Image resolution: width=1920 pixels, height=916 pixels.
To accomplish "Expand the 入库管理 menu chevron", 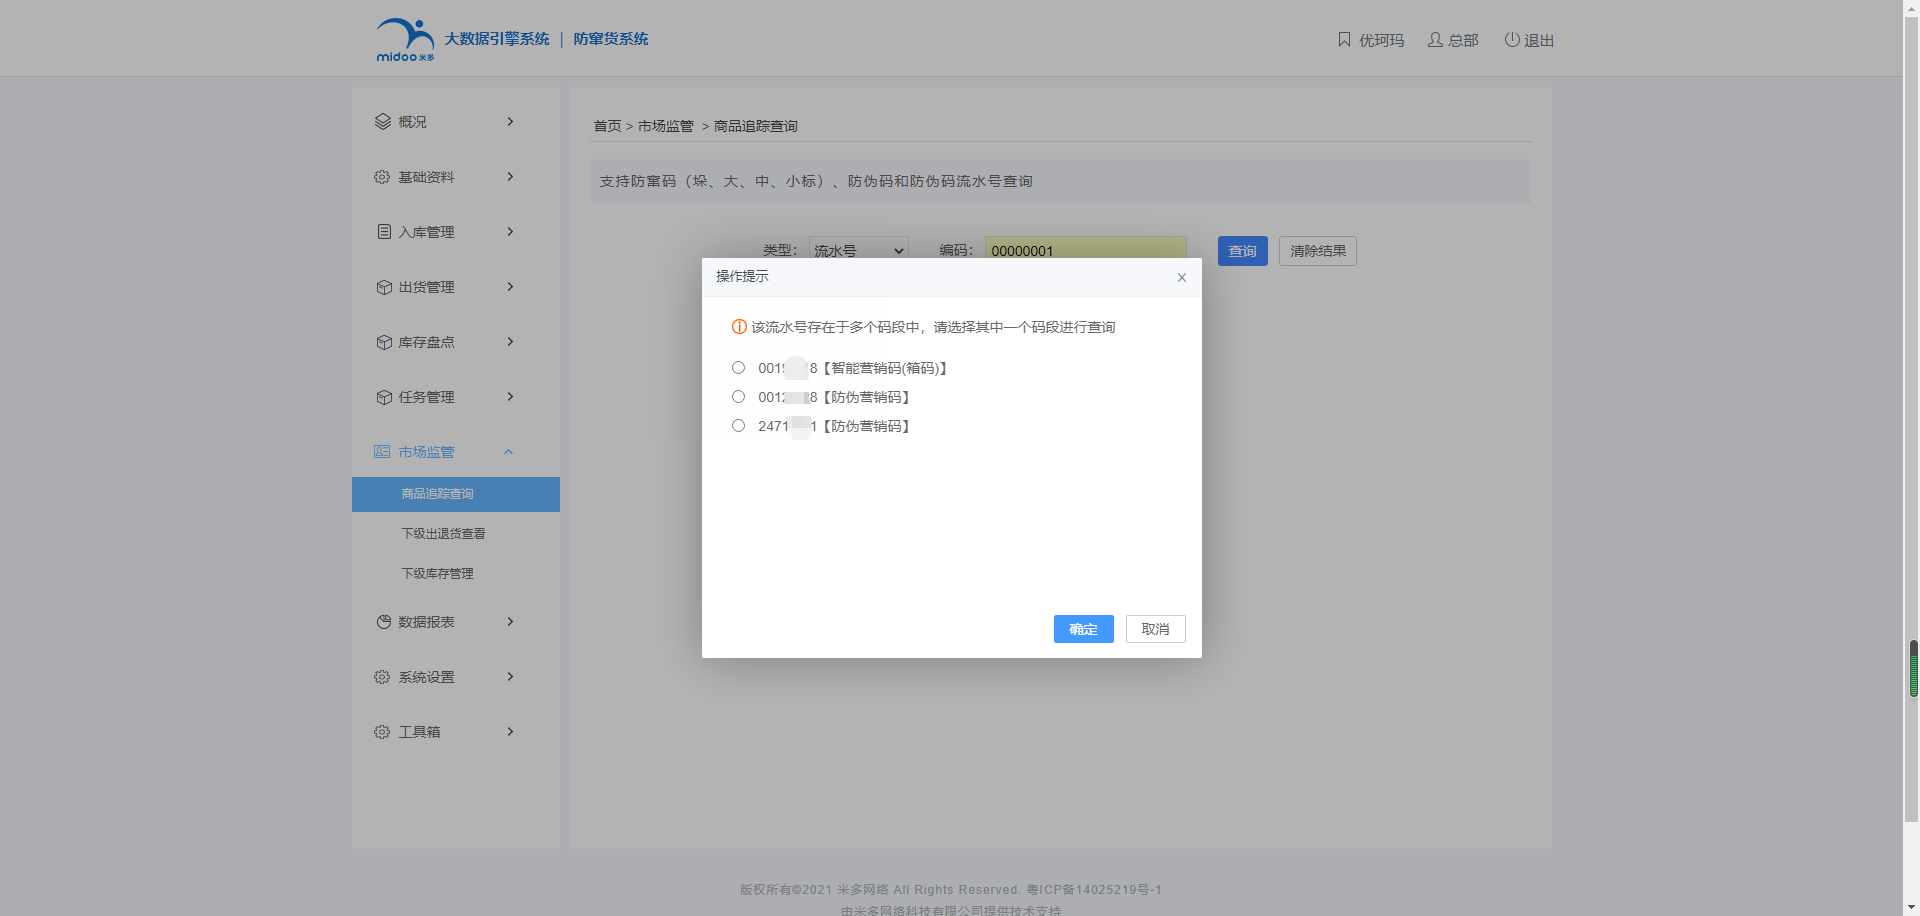I will point(510,232).
